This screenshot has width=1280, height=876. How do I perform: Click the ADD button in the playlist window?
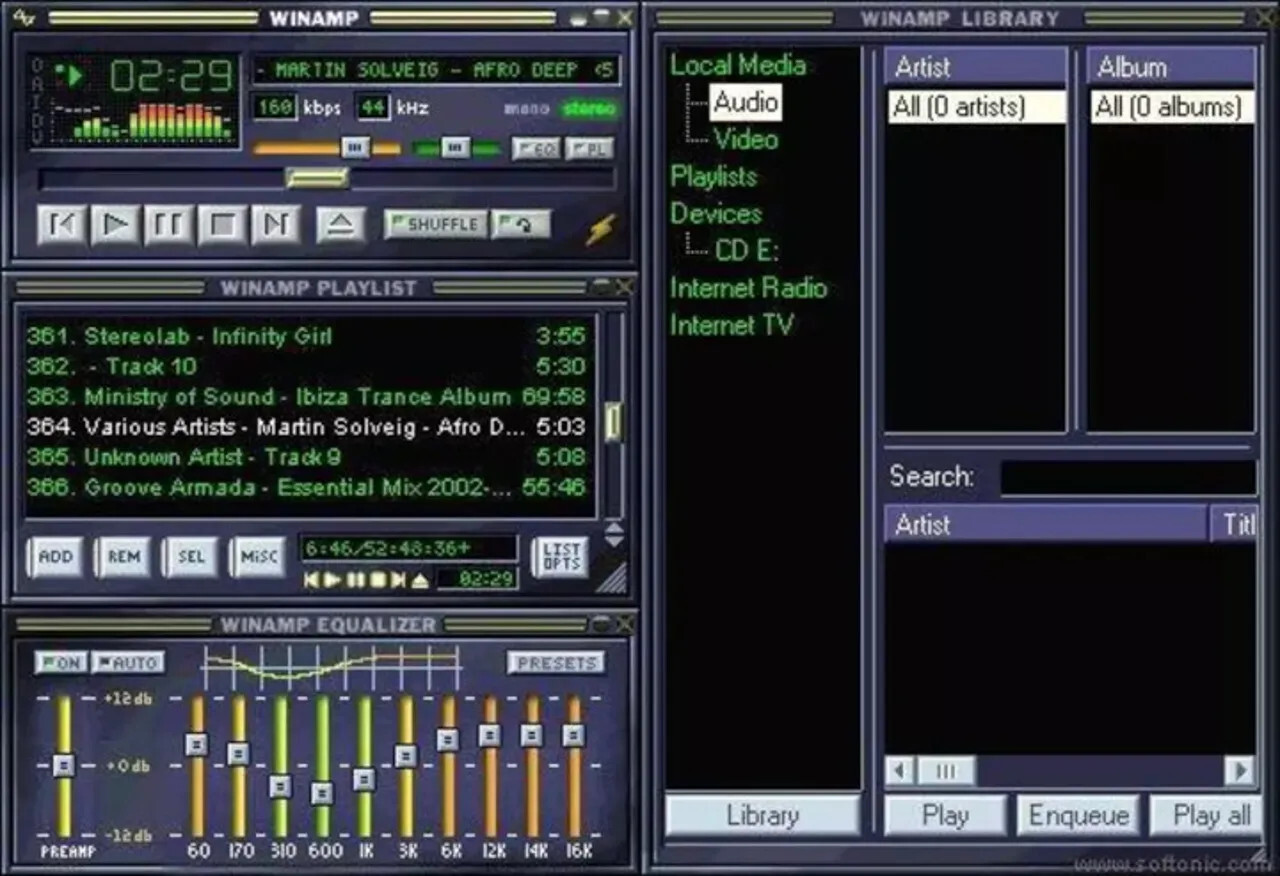click(x=55, y=557)
